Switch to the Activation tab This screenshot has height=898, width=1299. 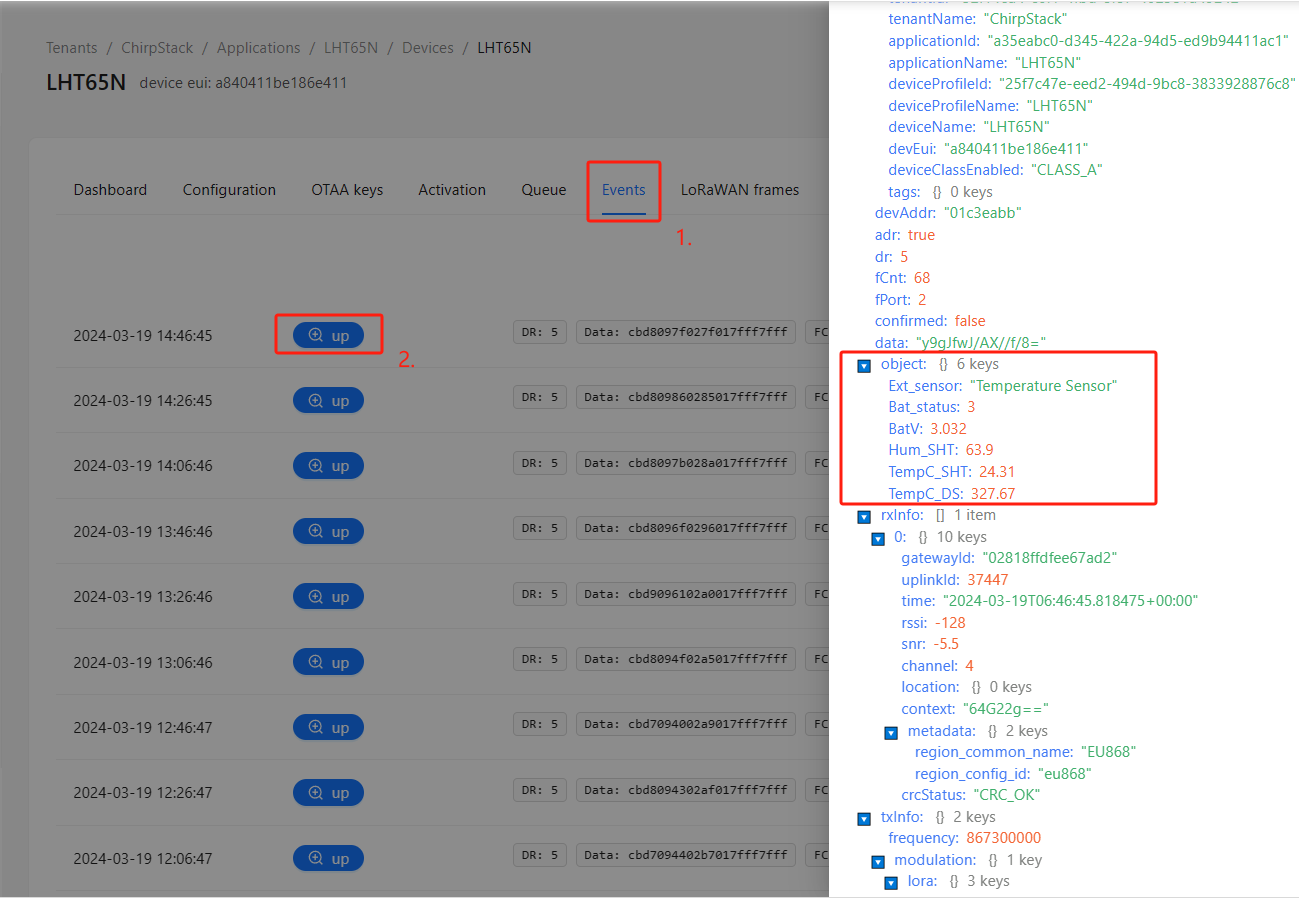coord(452,190)
